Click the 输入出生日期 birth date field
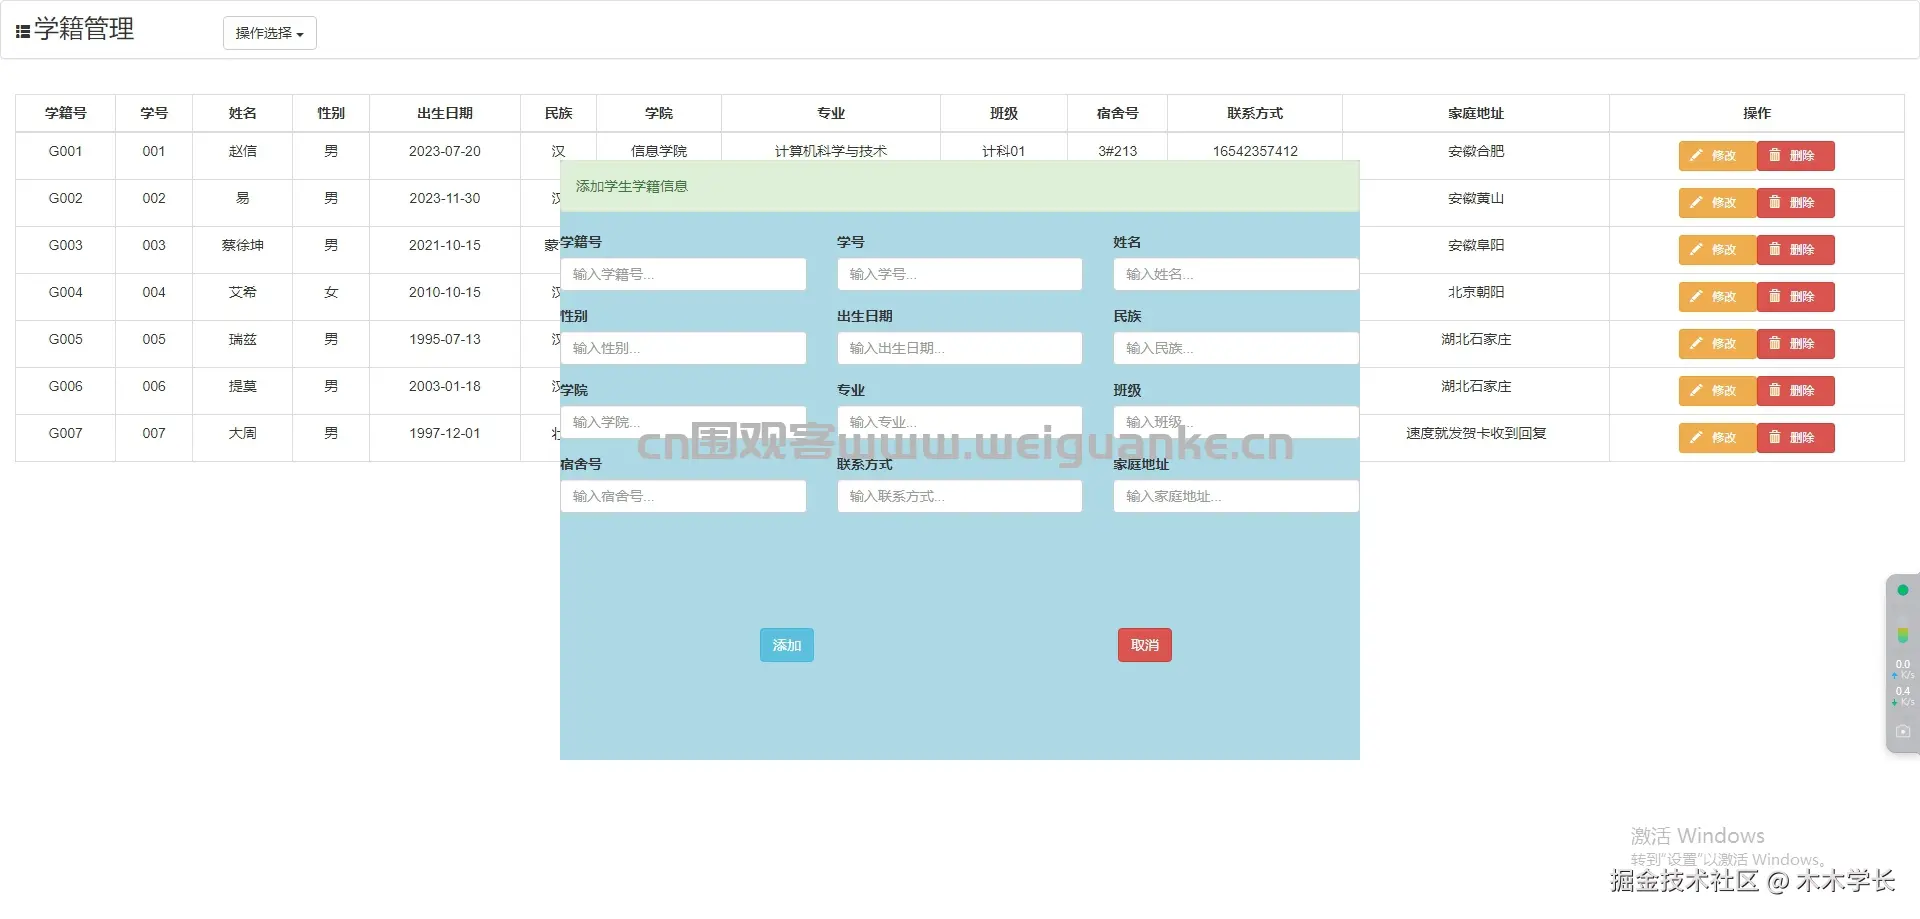 point(960,348)
